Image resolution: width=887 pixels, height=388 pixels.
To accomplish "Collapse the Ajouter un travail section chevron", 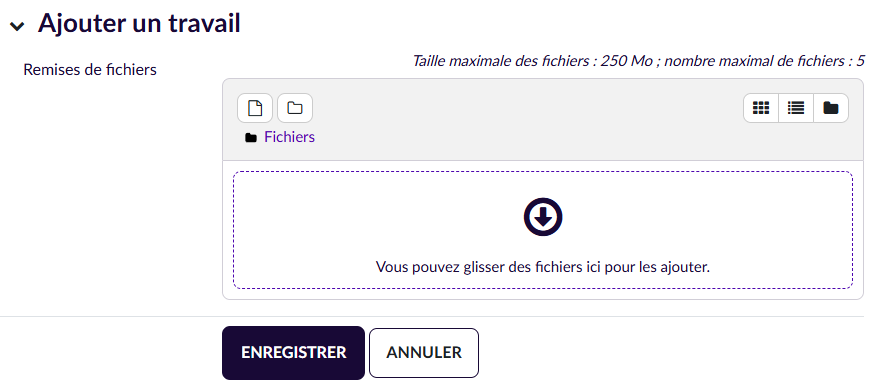I will click(x=18, y=26).
